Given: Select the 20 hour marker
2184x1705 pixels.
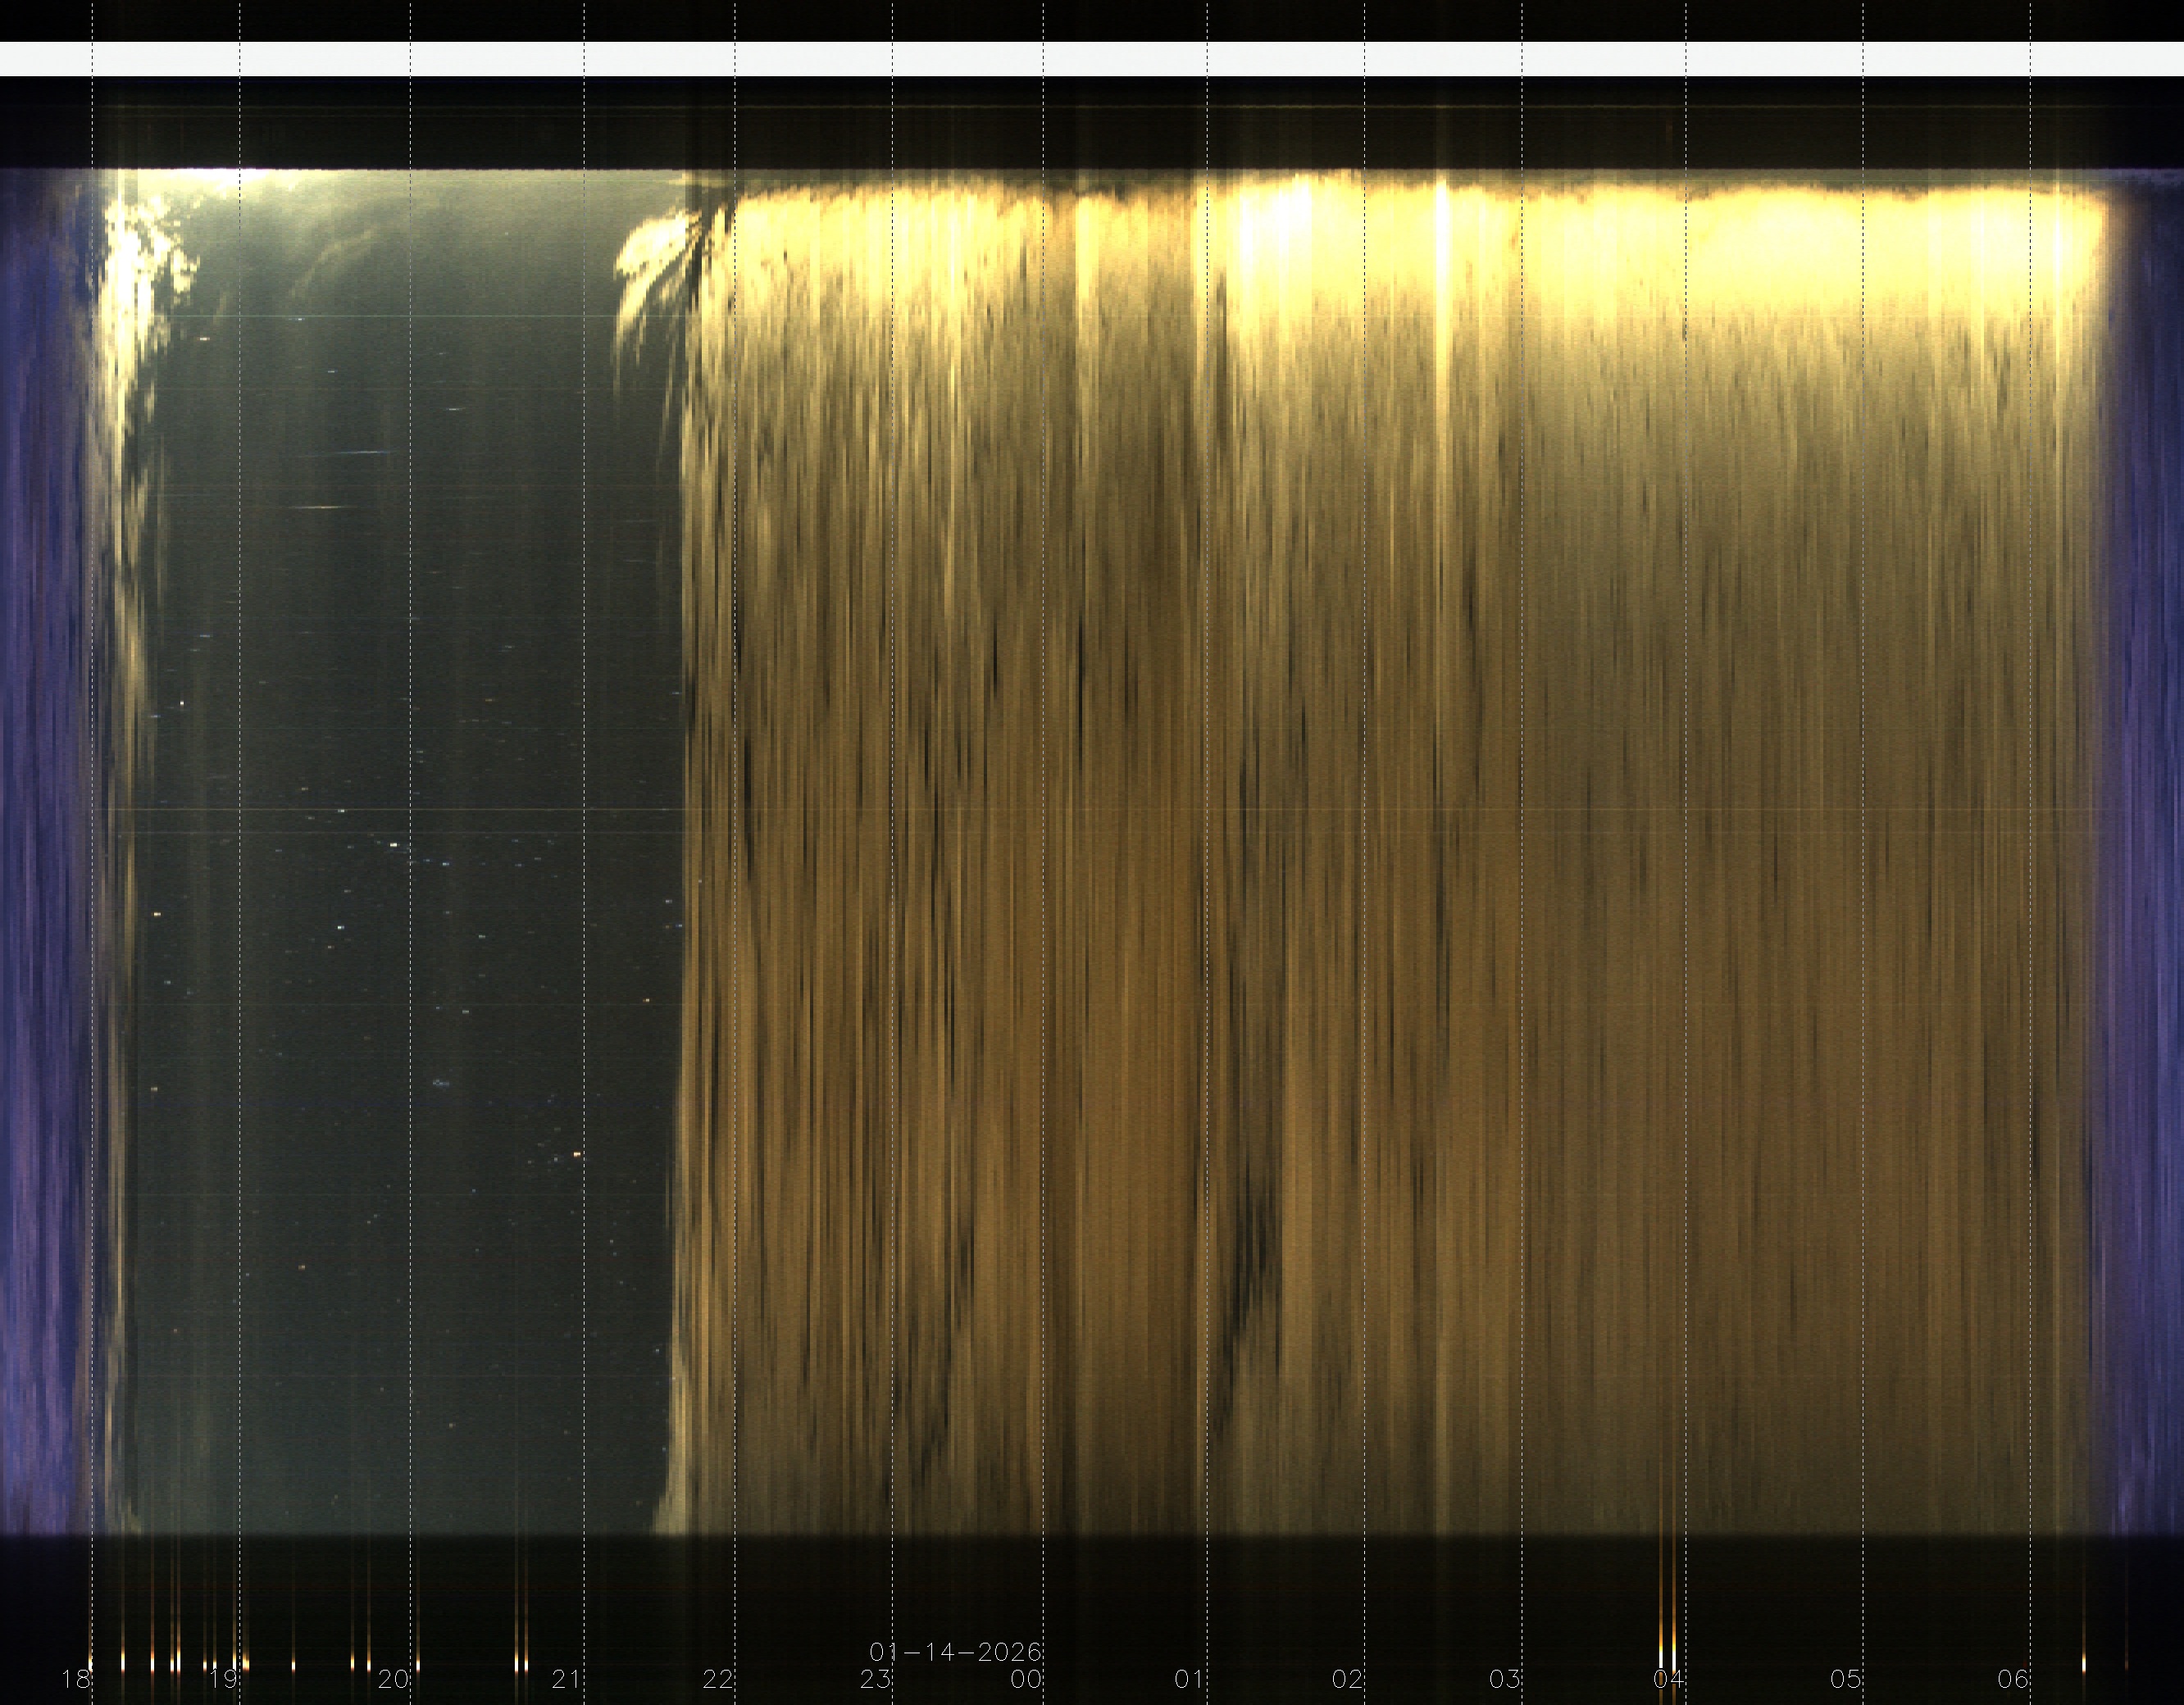Looking at the screenshot, I should click(x=393, y=1679).
